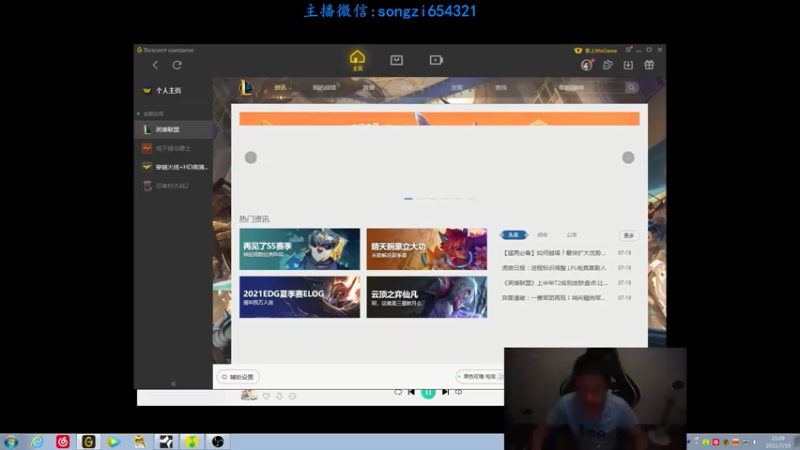Select the 头条 news filter tab
The image size is (800, 450).
(514, 235)
